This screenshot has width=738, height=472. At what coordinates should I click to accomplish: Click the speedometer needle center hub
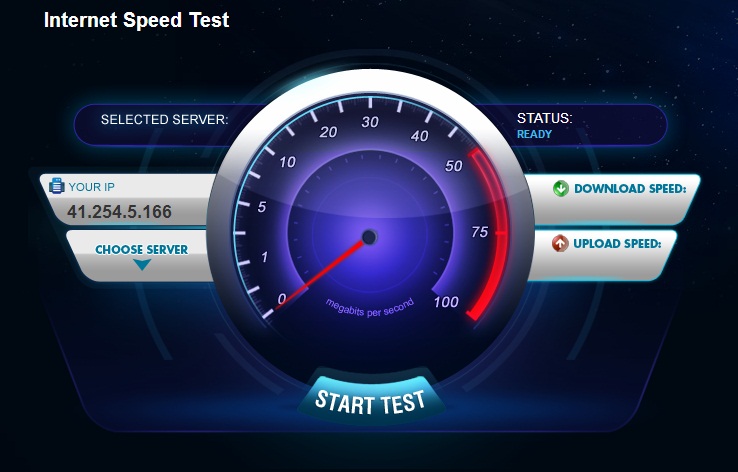(x=369, y=237)
